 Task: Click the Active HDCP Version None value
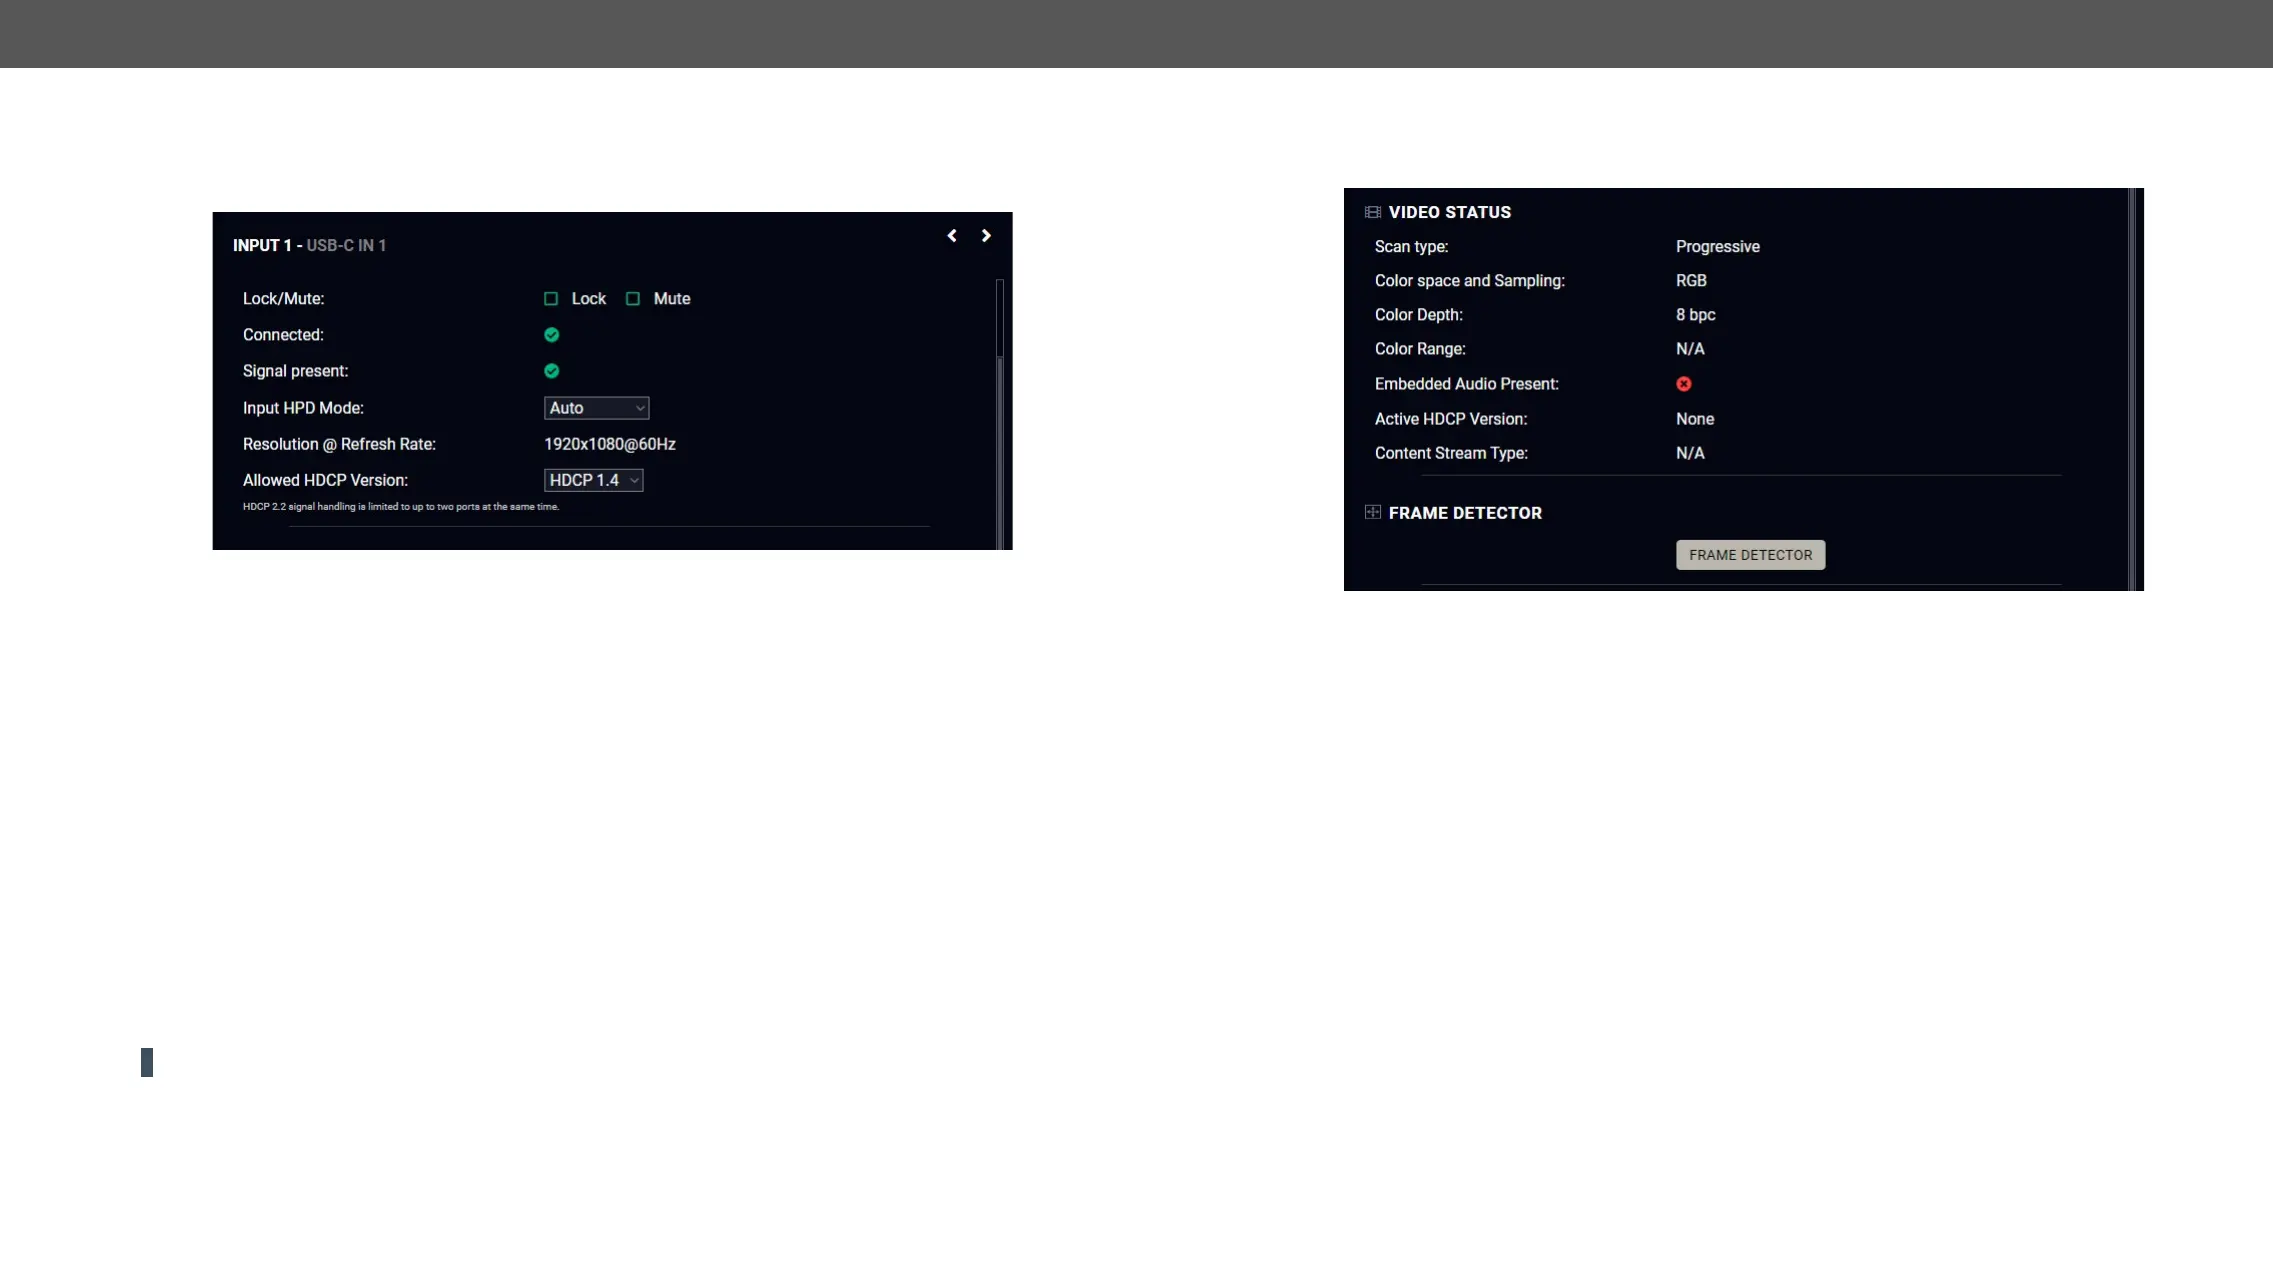1696,419
